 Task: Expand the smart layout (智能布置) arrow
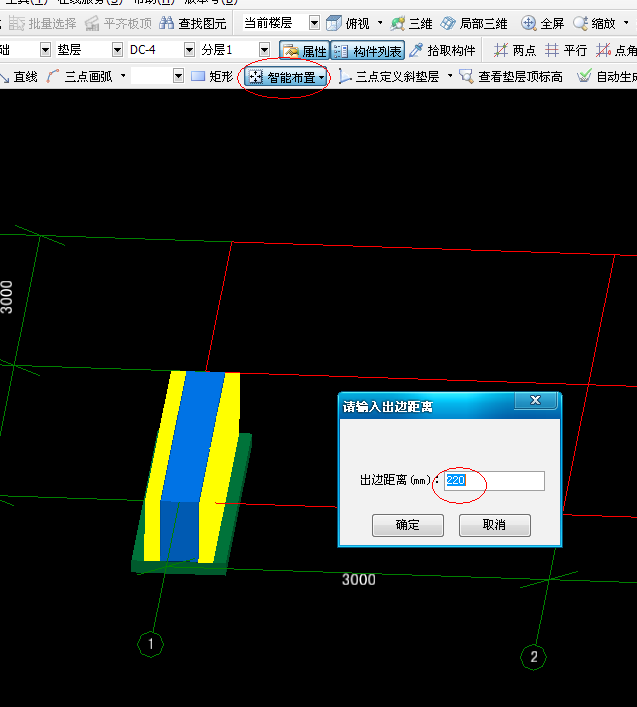(321, 78)
